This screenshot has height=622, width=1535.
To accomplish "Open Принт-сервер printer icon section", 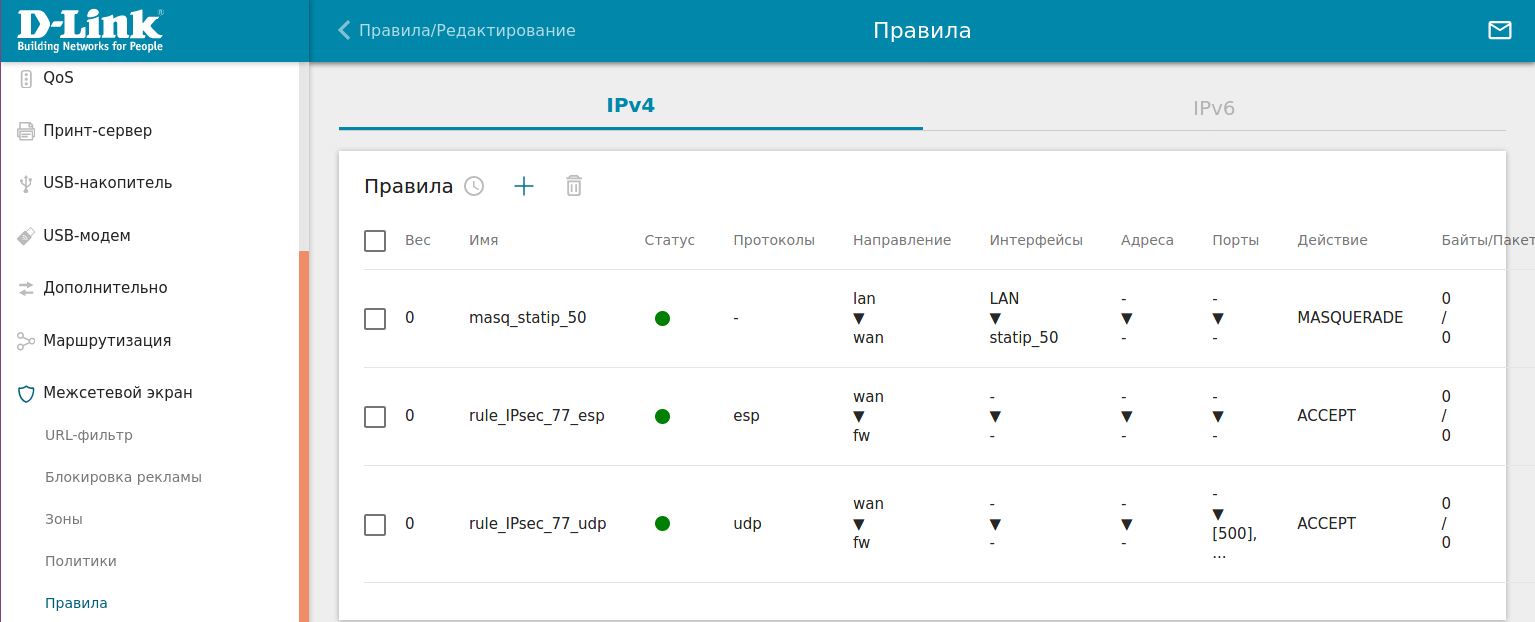I will coord(27,131).
